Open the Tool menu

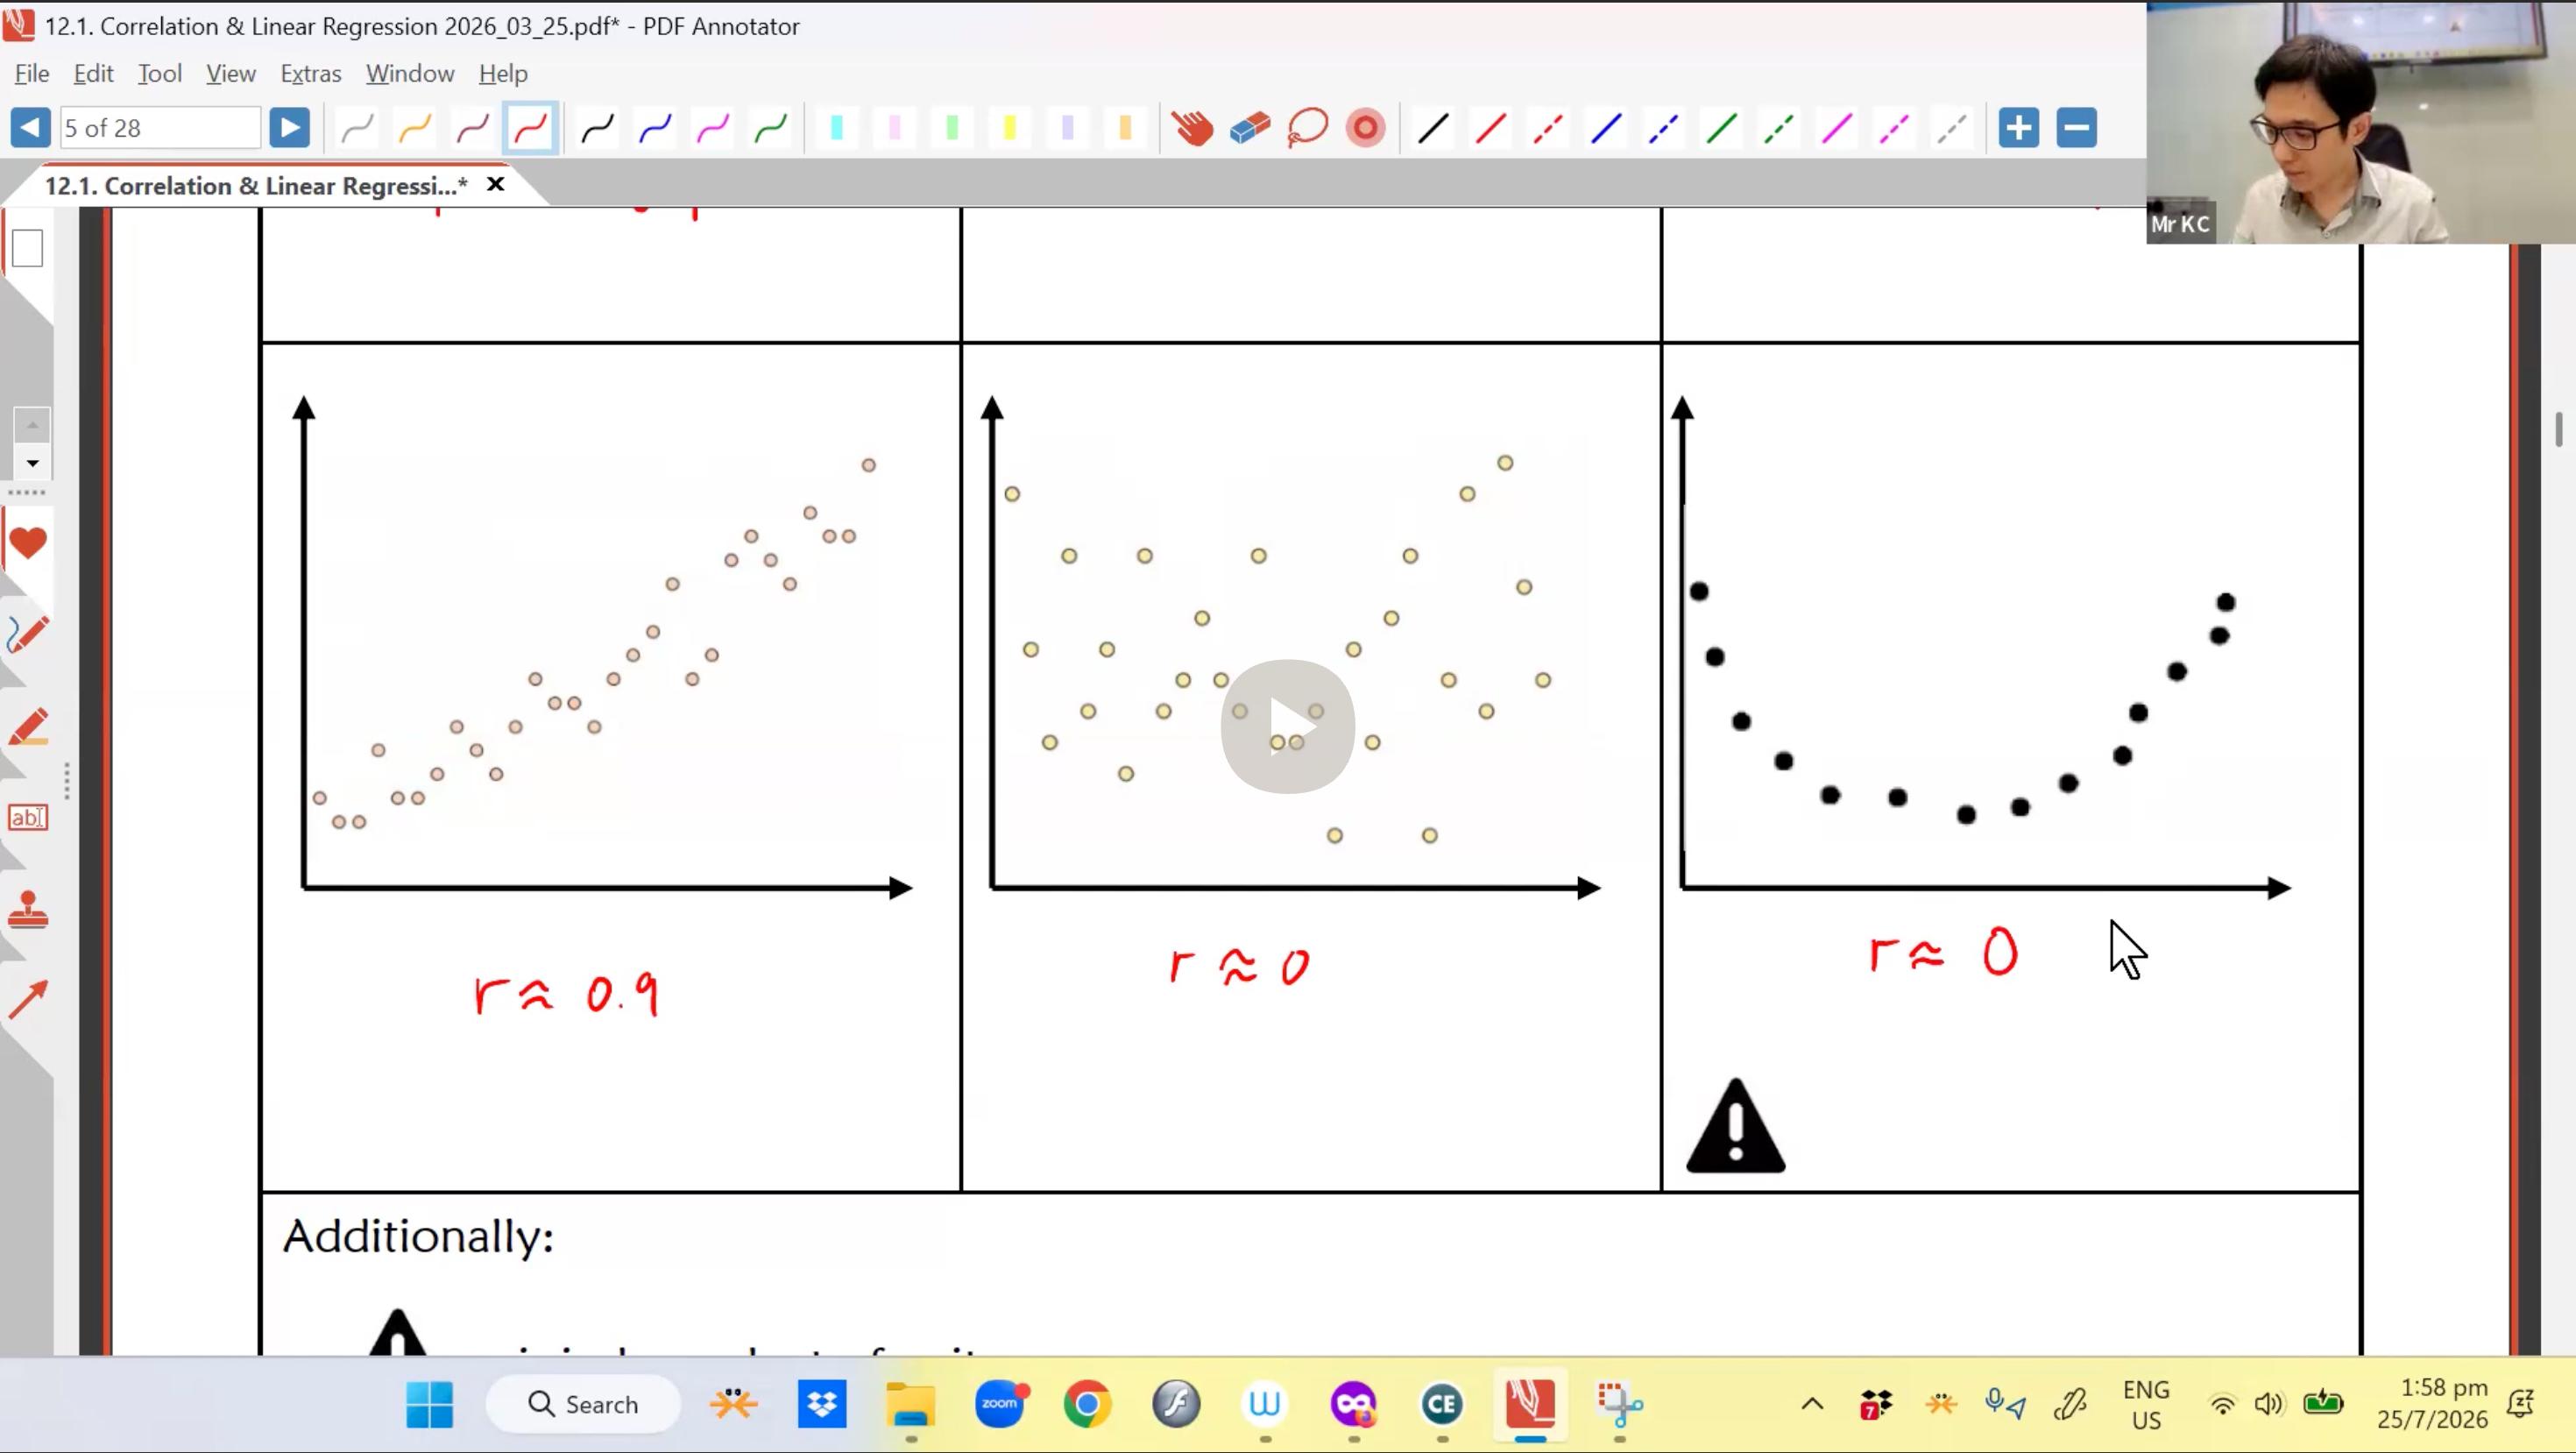(x=160, y=74)
